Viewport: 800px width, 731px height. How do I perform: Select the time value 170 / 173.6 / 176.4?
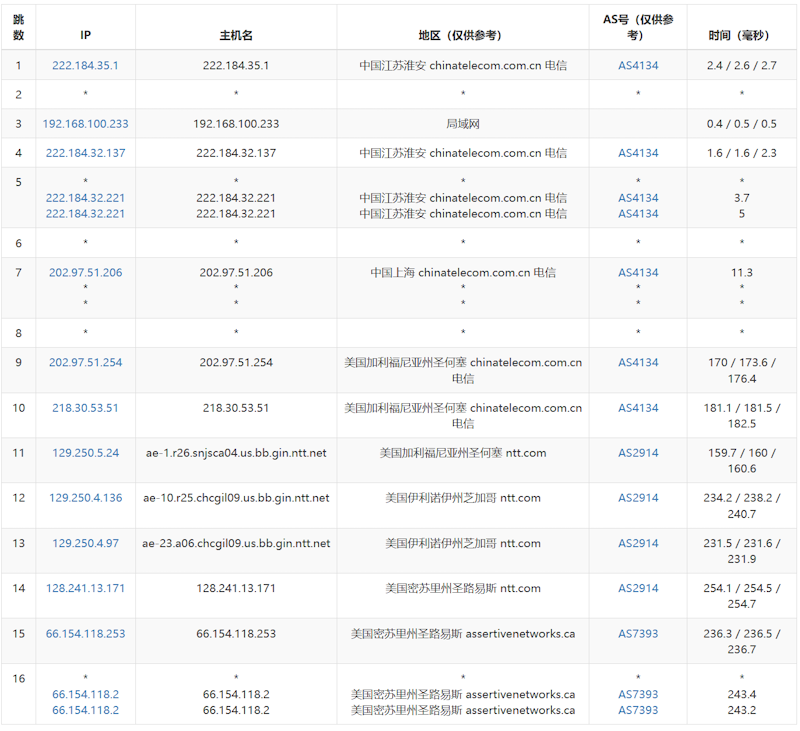click(742, 371)
